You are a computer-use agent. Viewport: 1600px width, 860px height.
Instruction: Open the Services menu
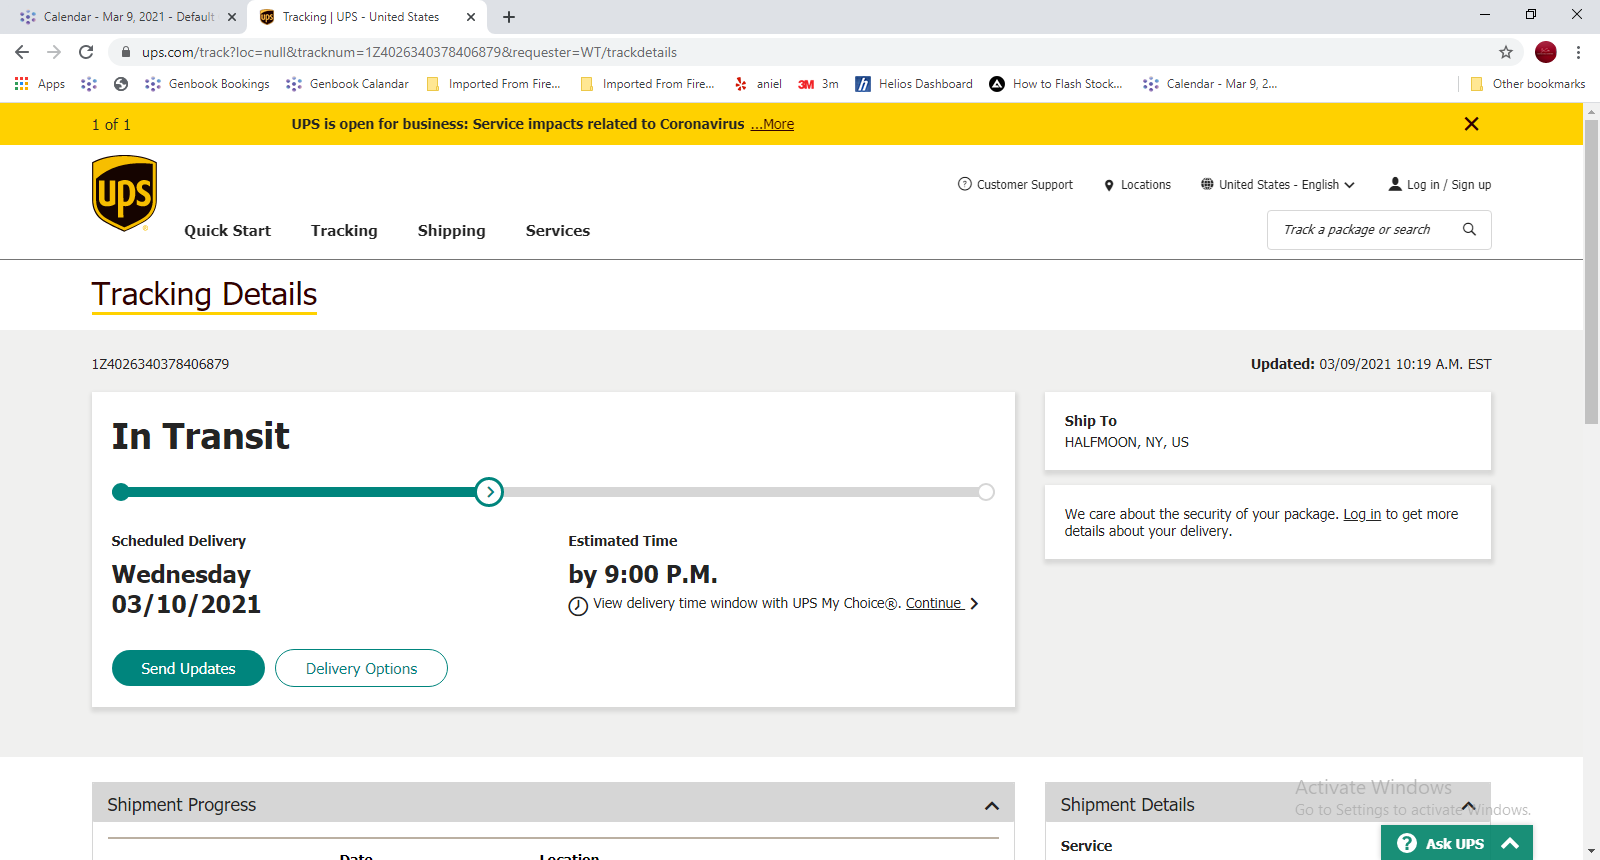[x=558, y=231]
